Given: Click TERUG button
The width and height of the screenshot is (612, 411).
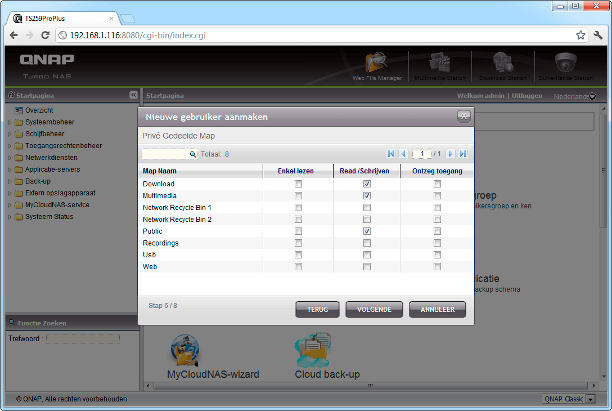Looking at the screenshot, I should point(317,310).
